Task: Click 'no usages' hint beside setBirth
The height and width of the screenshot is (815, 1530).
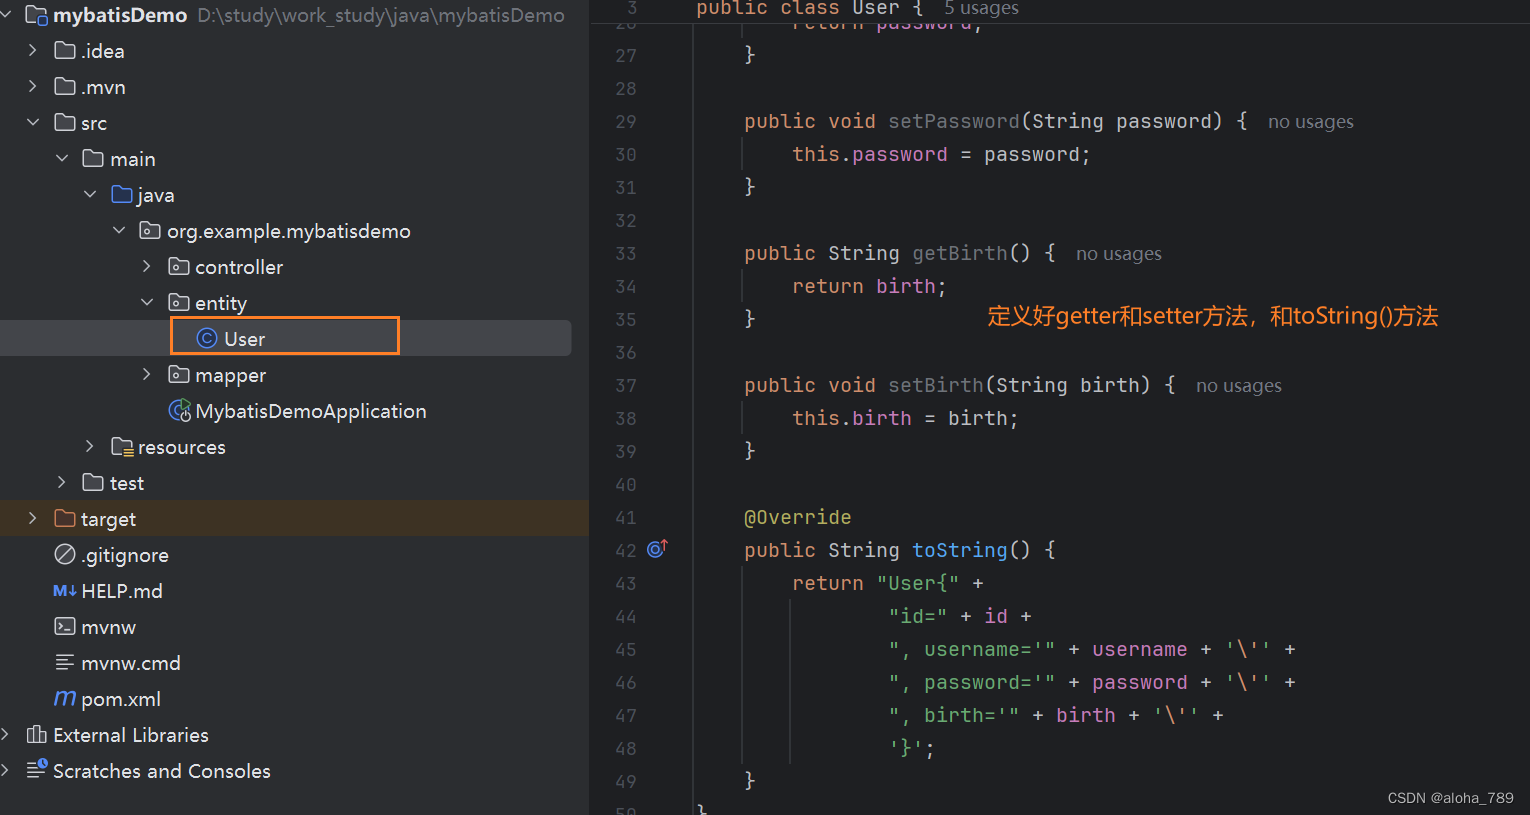Action: pos(1239,386)
